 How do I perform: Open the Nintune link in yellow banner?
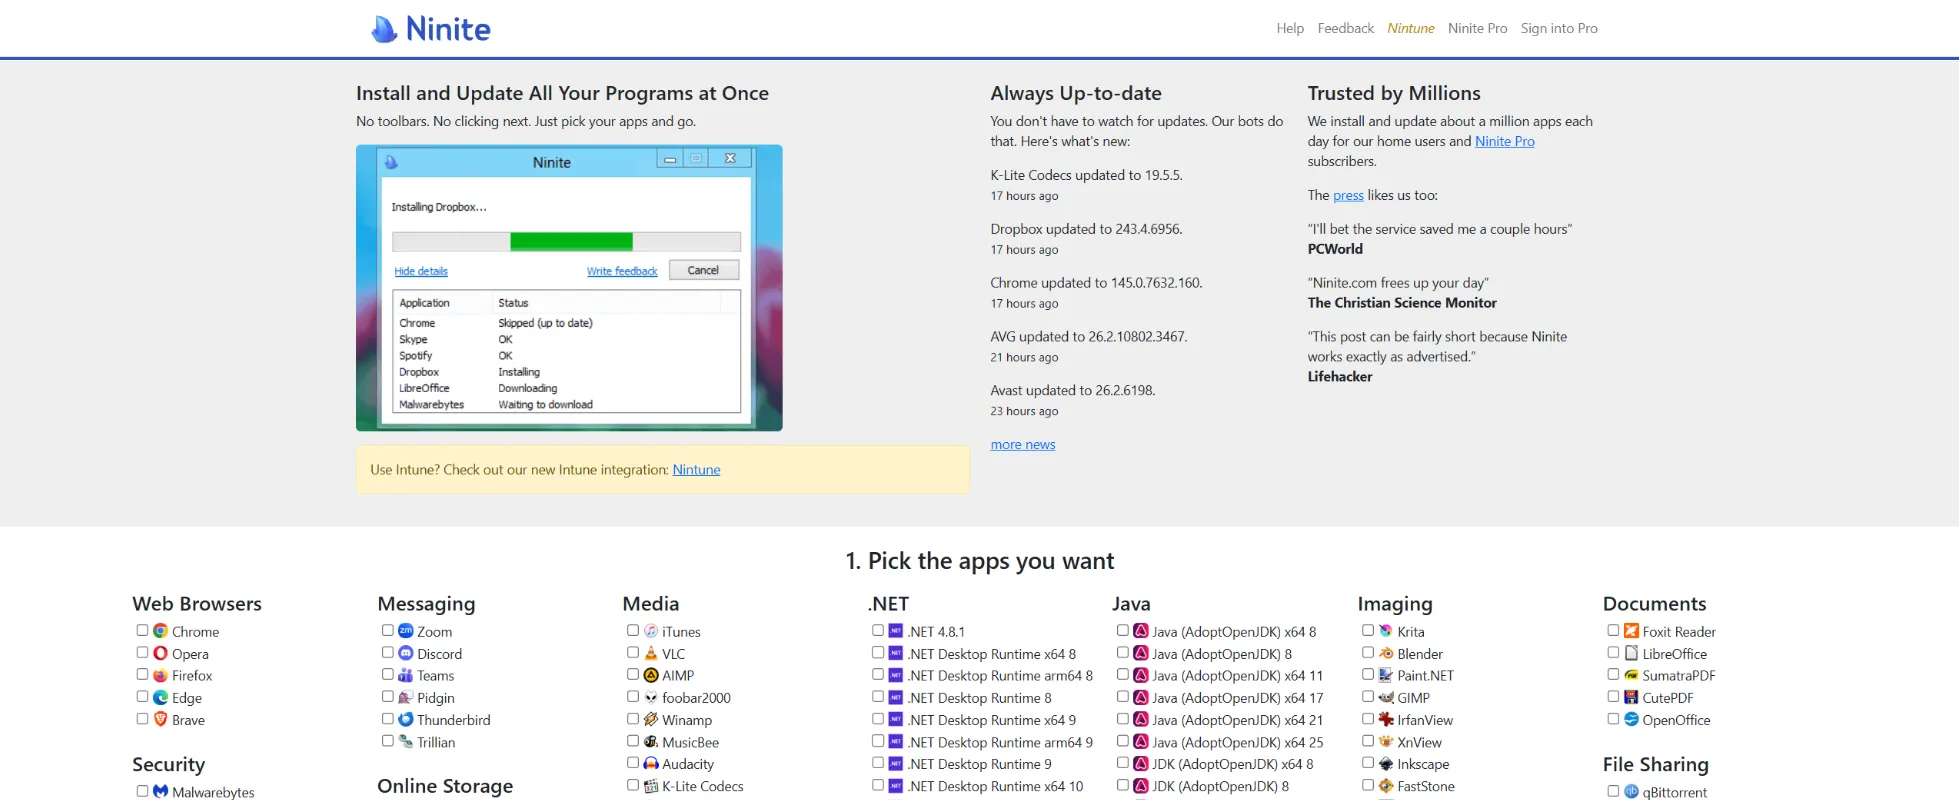pyautogui.click(x=696, y=469)
